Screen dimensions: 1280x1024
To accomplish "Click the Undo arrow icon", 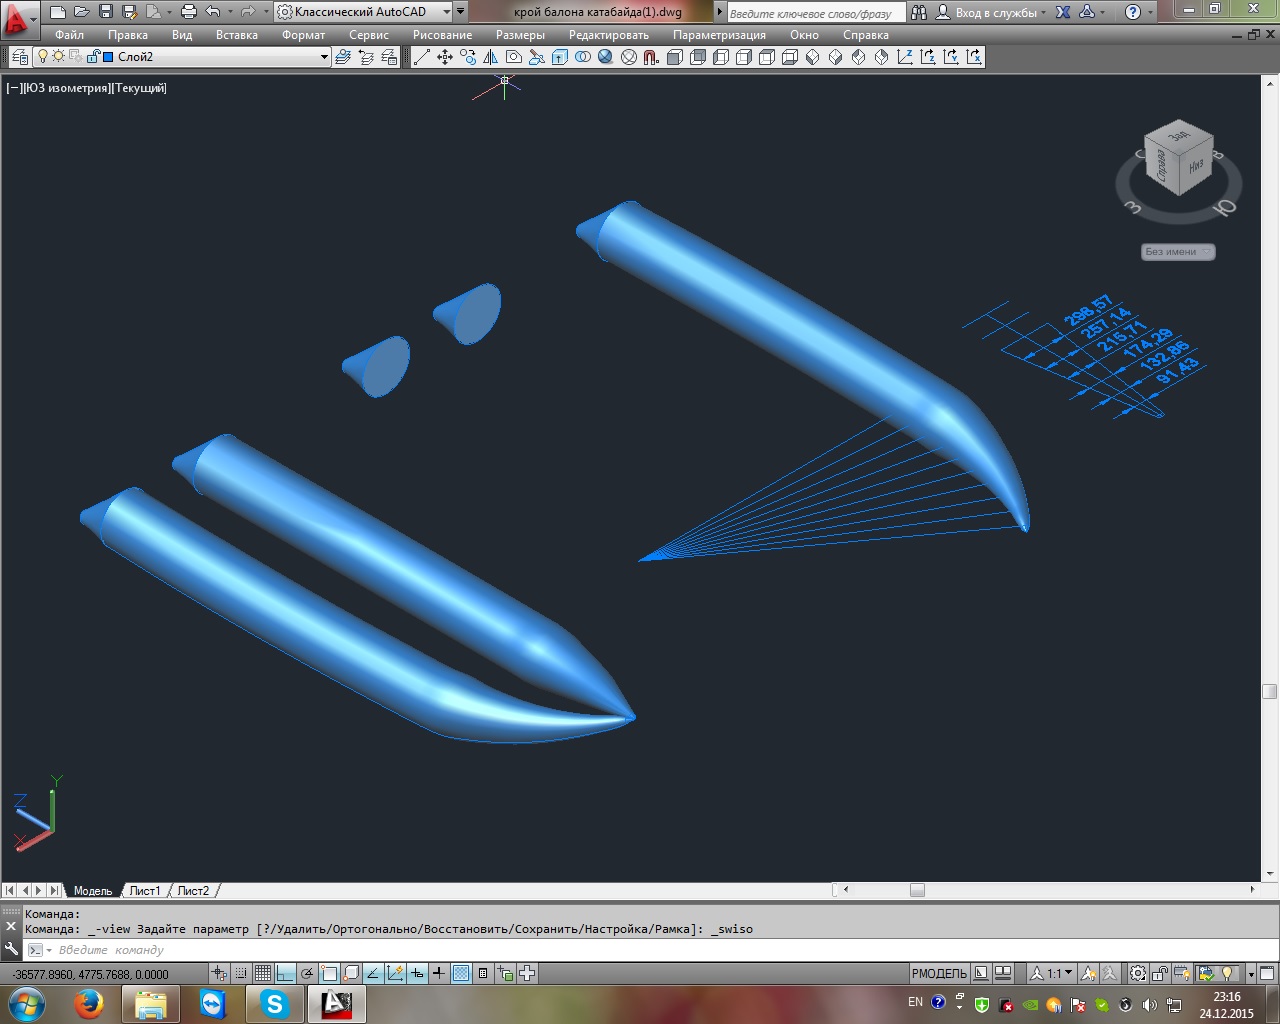I will point(212,12).
